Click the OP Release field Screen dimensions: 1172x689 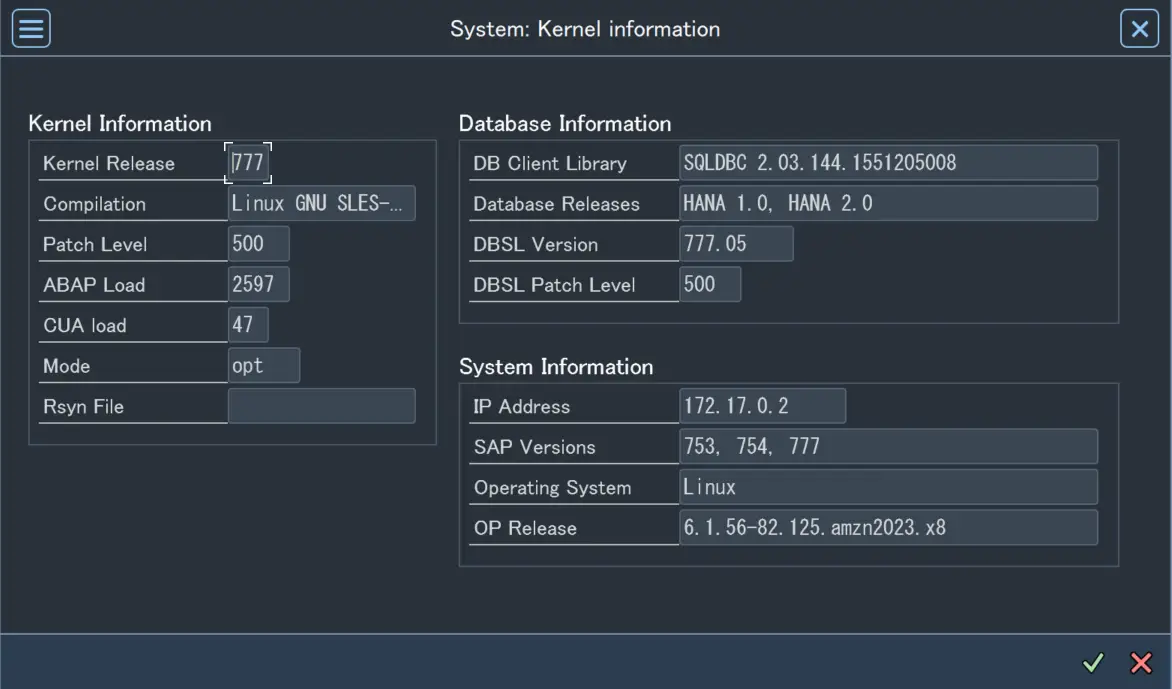[x=889, y=528]
